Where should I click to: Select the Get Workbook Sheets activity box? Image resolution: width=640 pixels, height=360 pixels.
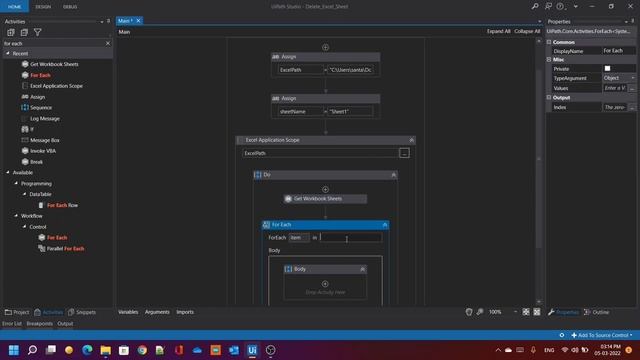pos(325,199)
